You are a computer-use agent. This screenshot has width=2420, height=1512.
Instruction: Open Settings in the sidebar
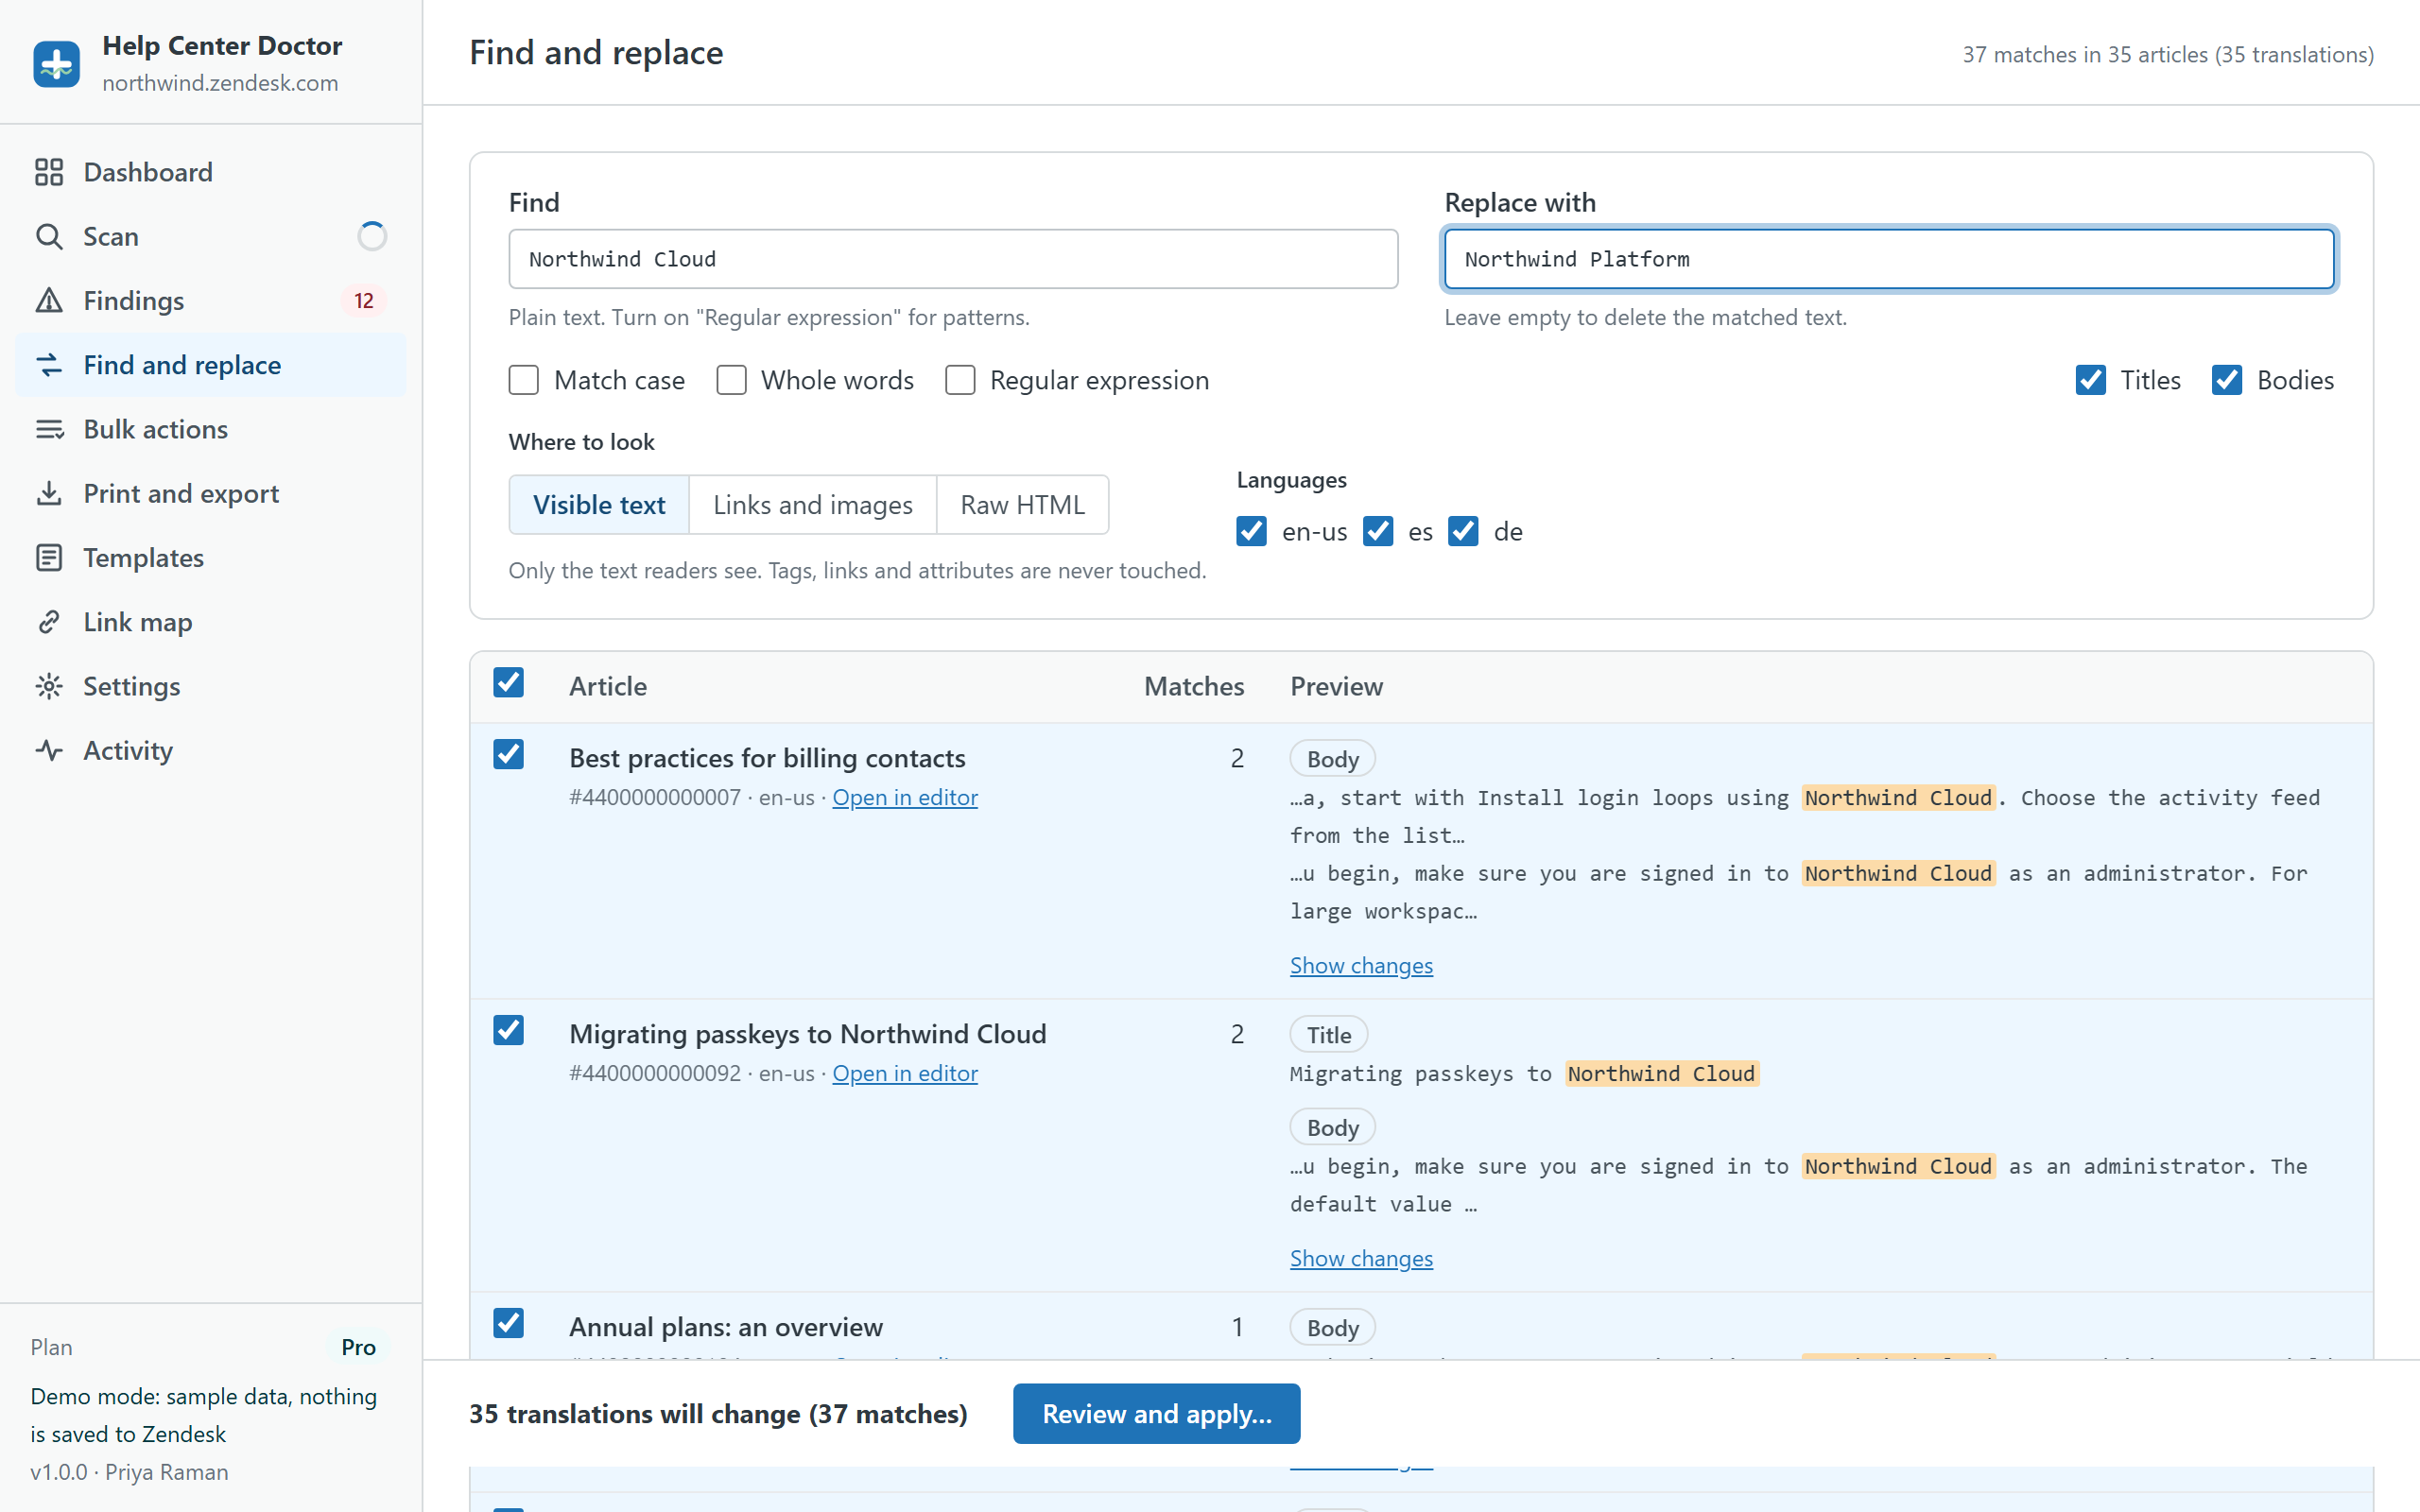pyautogui.click(x=211, y=686)
